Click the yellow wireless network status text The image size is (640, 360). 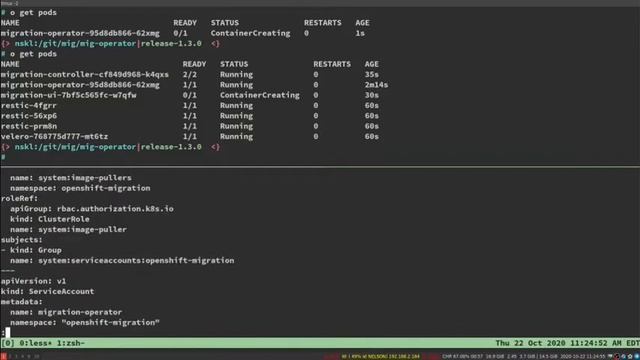380,356
